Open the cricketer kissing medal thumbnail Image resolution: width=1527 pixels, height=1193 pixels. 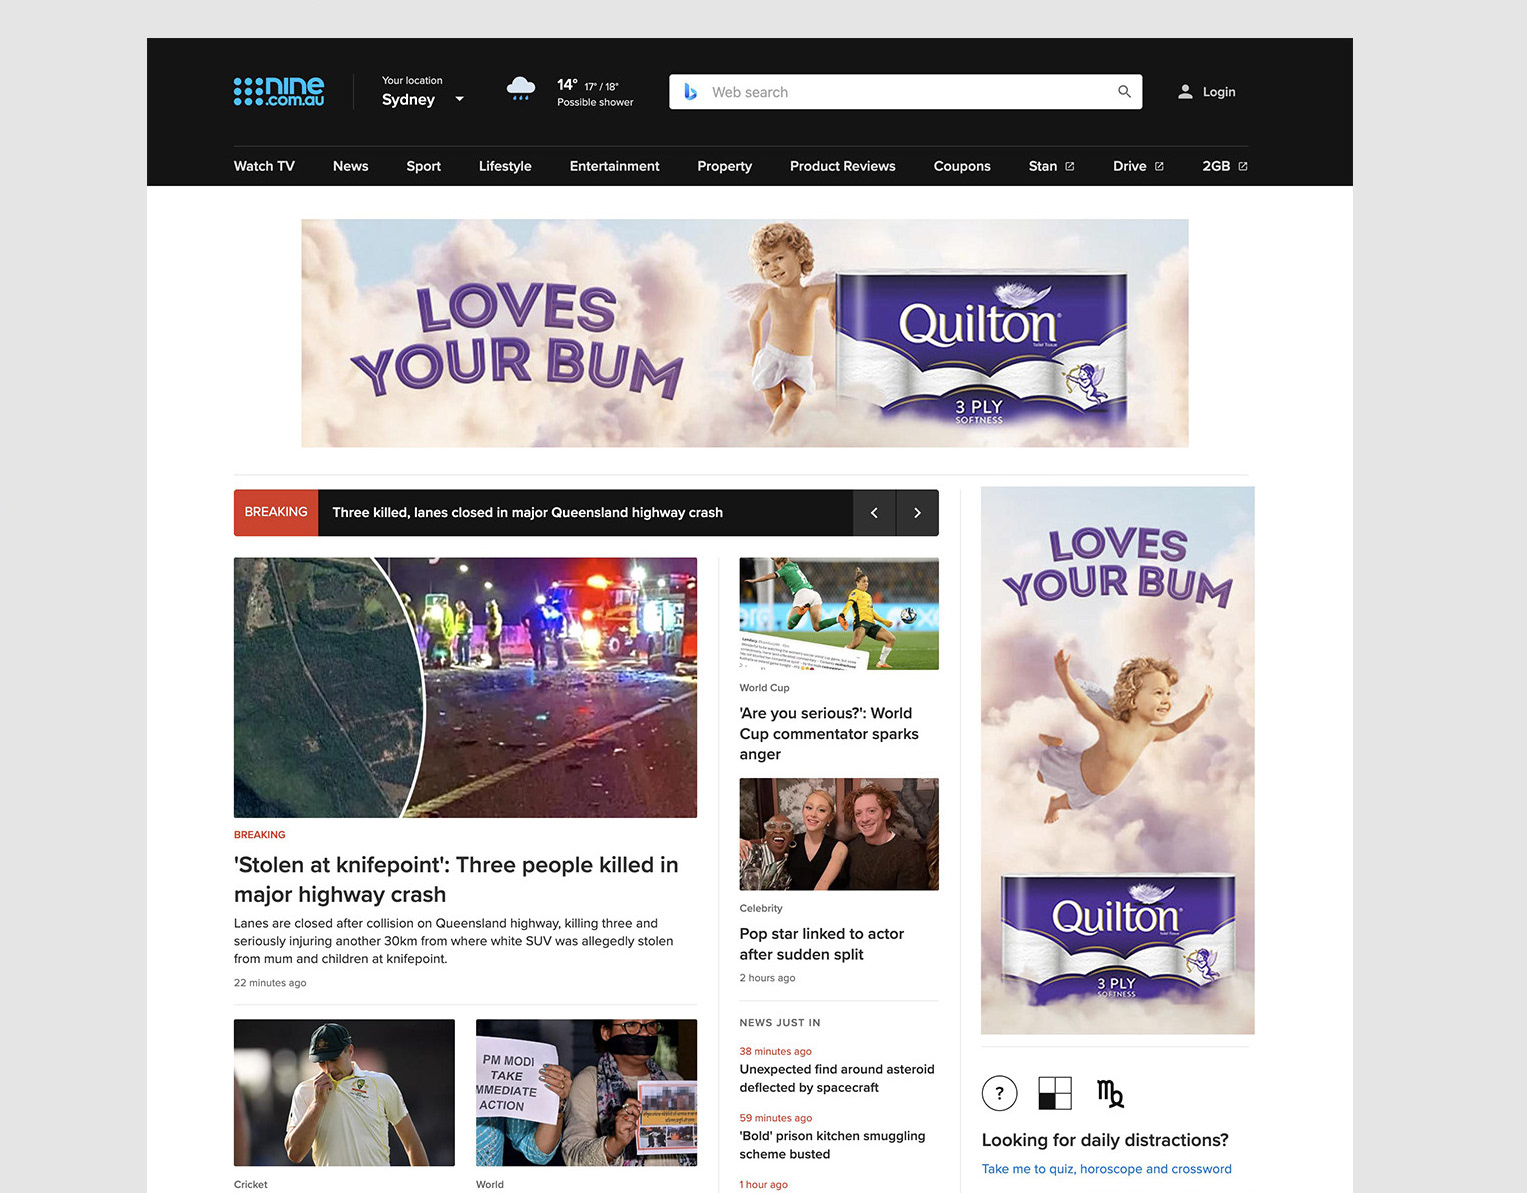(344, 1092)
